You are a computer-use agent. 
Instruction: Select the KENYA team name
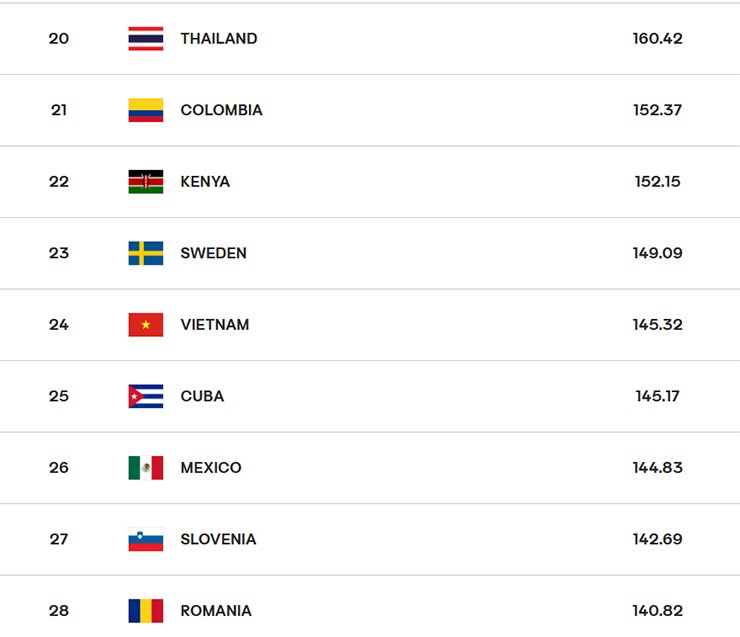[205, 182]
